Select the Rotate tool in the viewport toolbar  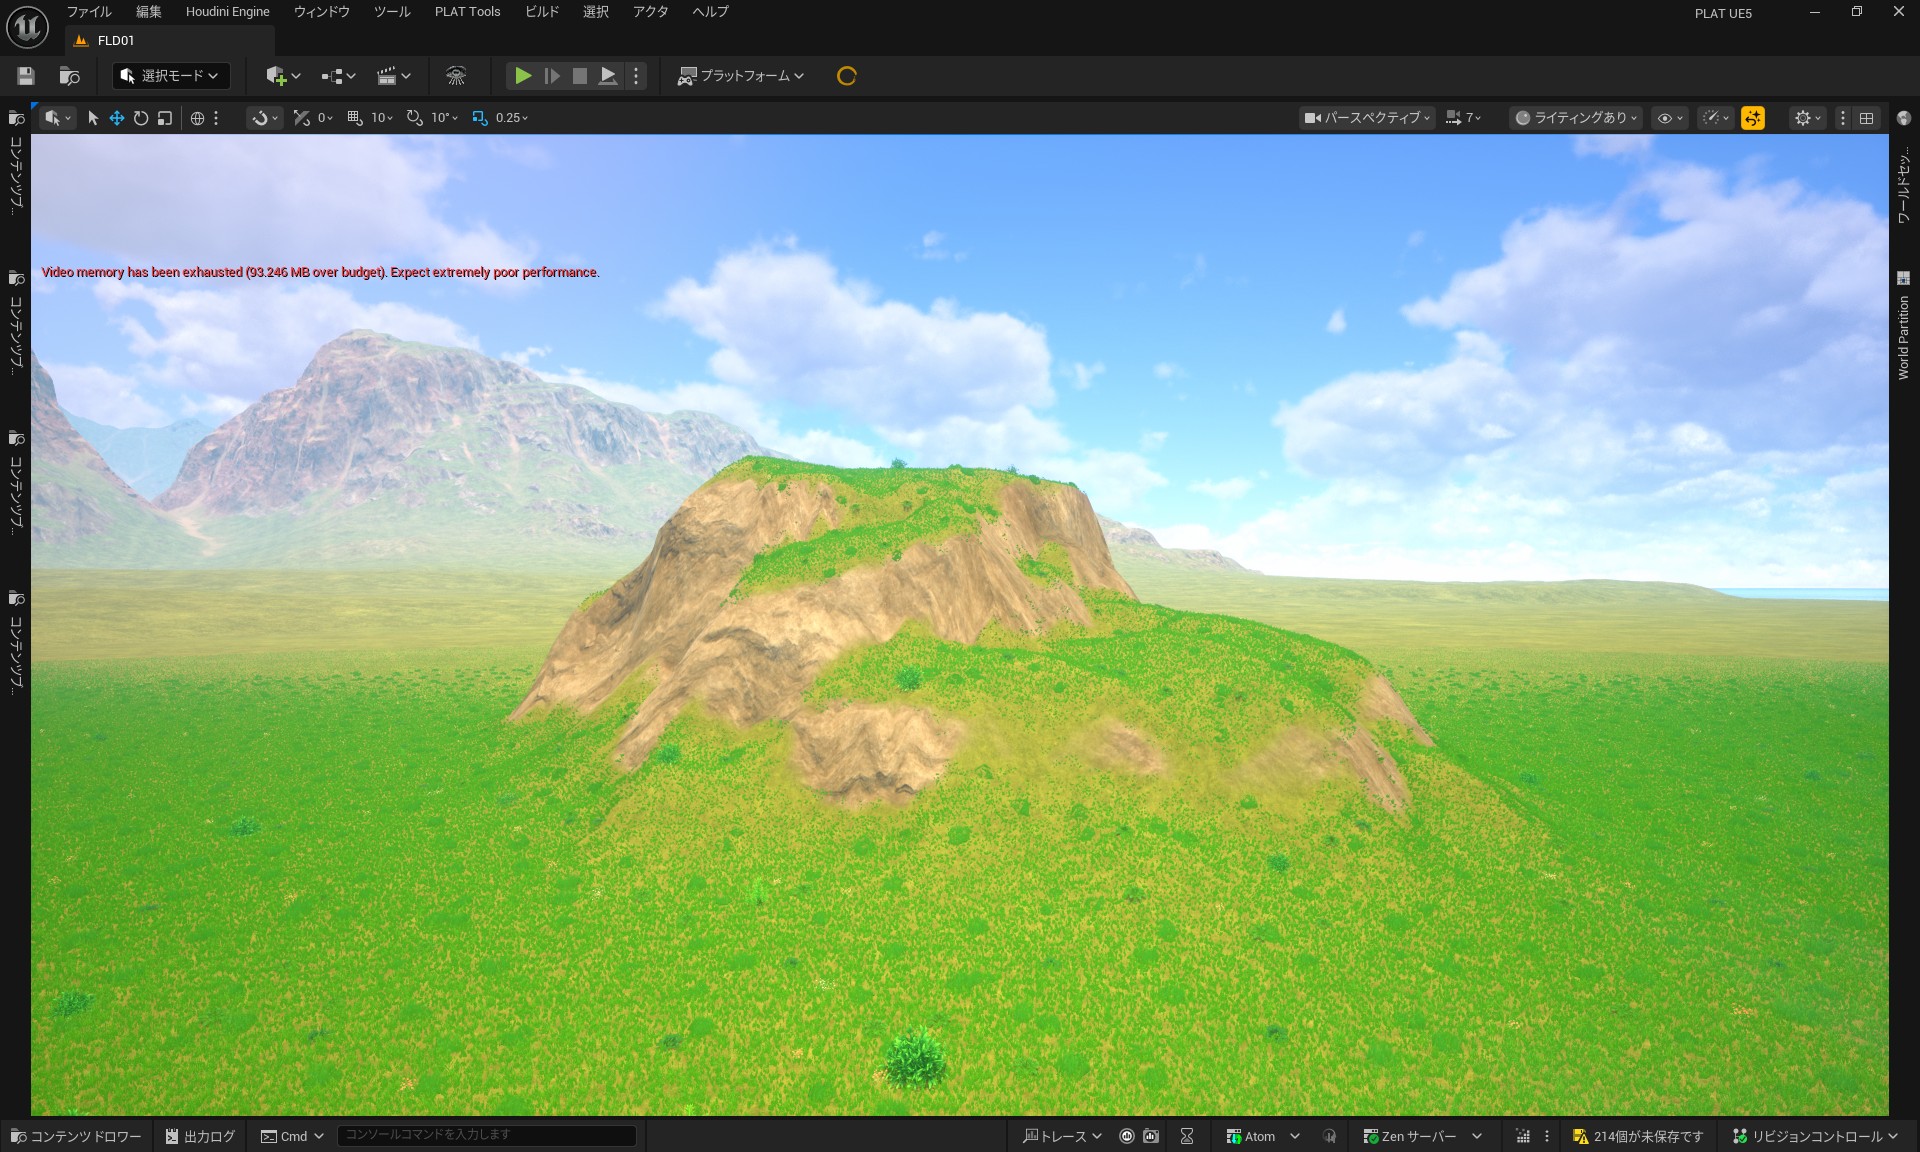tap(140, 118)
